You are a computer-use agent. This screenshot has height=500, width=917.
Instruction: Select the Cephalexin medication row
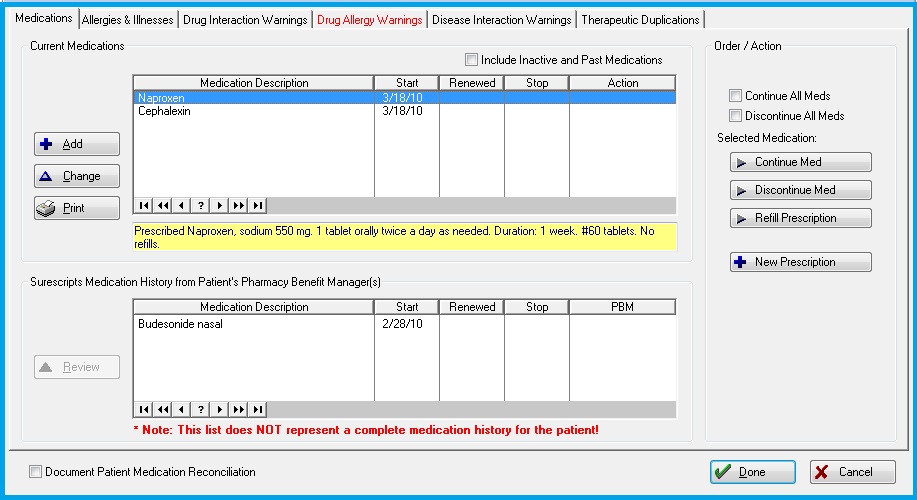[405, 111]
